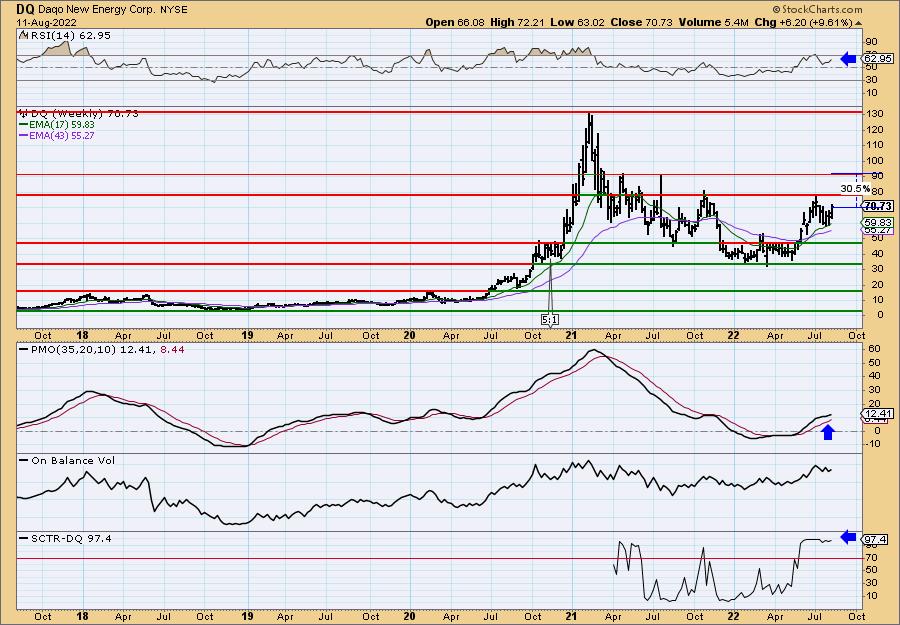Click the Open 66.08 value

coord(455,22)
